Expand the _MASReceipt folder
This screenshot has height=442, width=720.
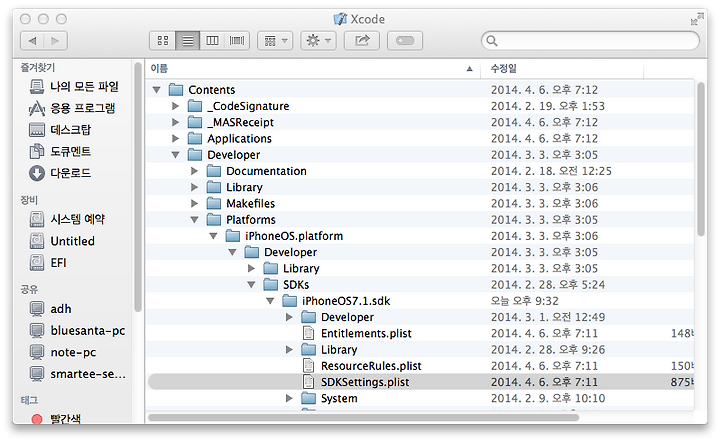(175, 122)
